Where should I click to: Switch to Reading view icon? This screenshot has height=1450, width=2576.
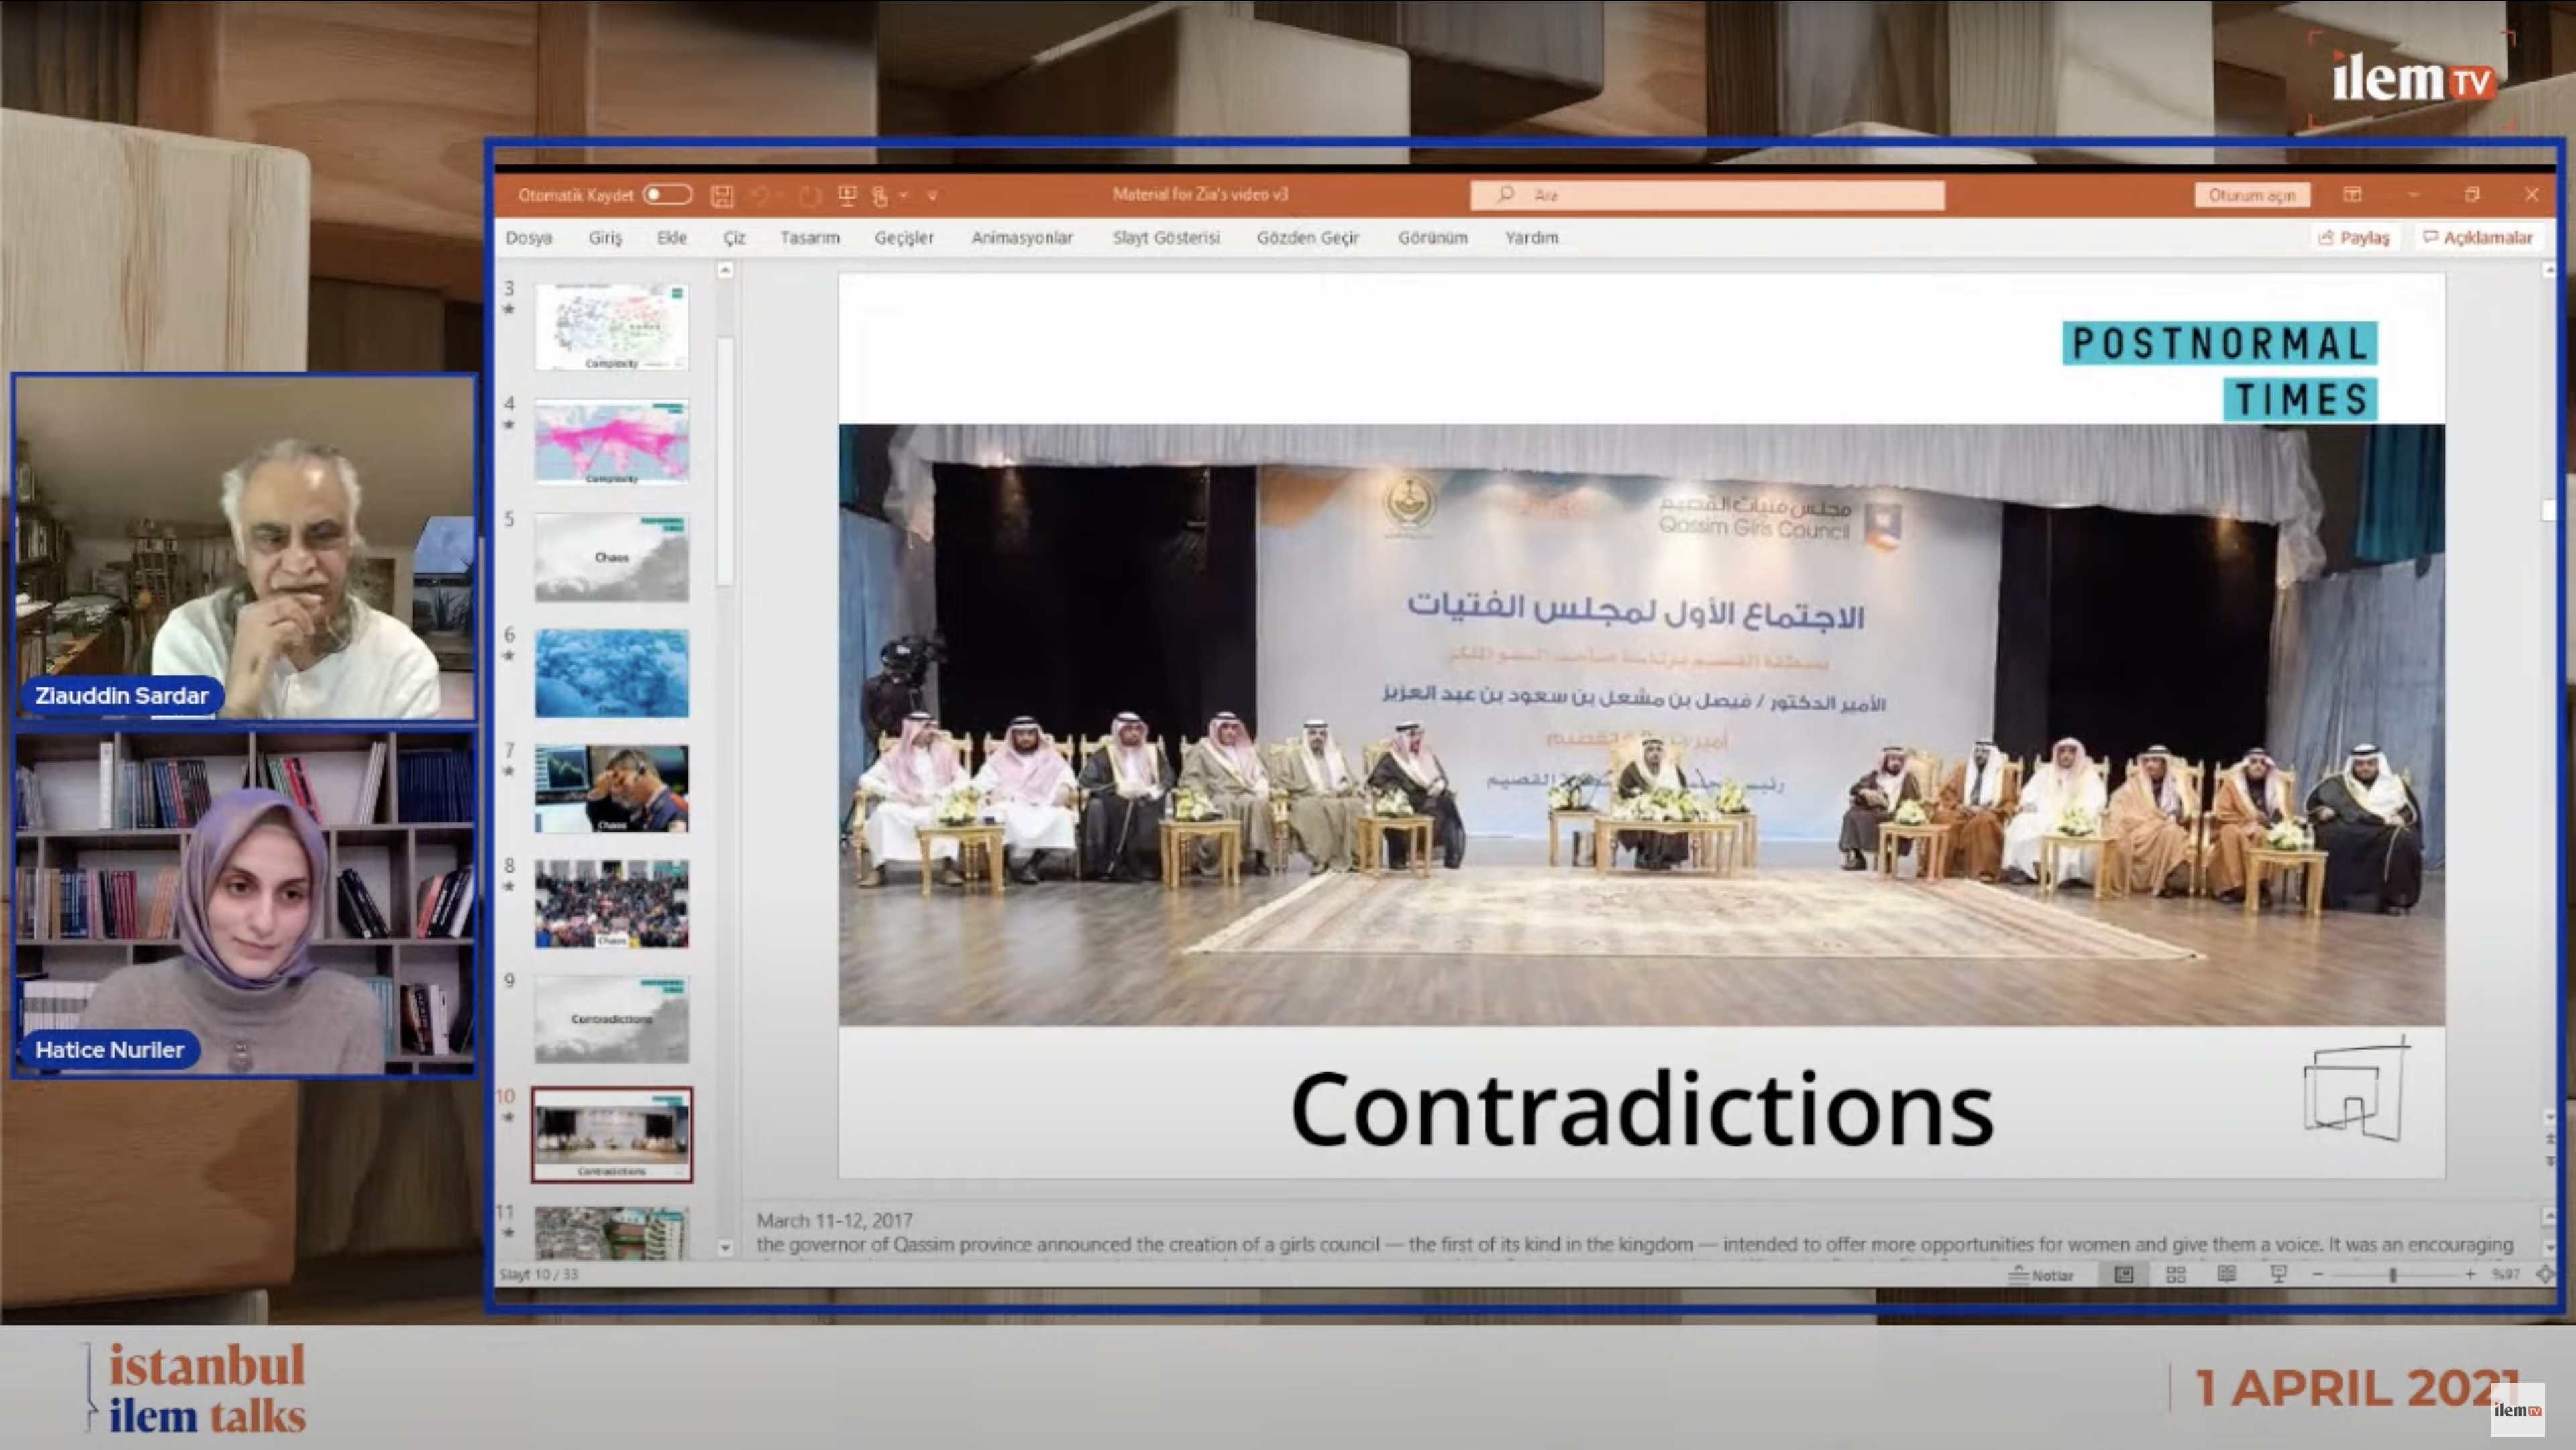click(2227, 1274)
